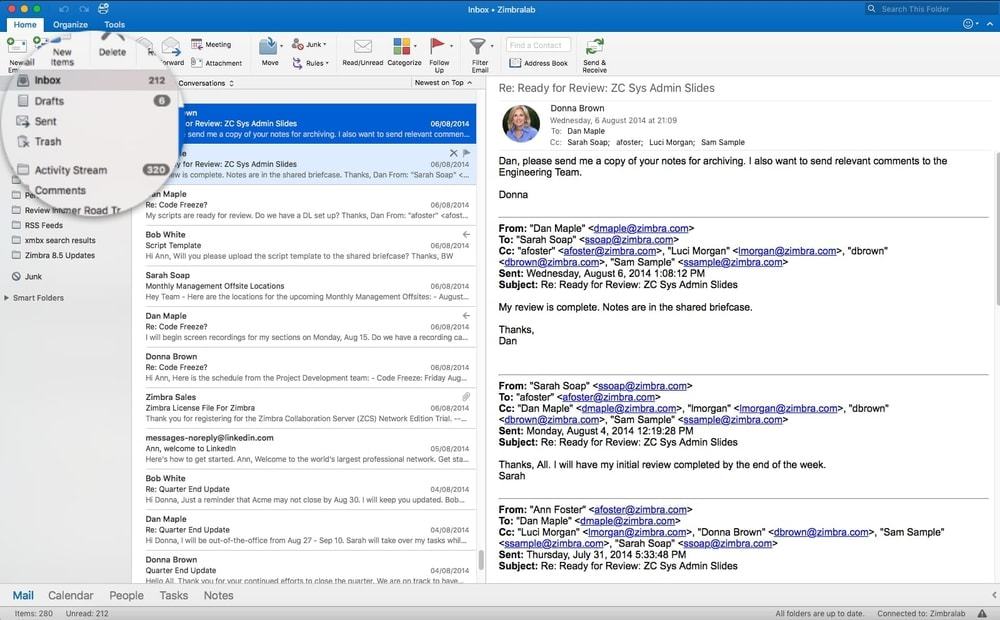The image size is (1000, 620).
Task: Switch to the Tasks view
Action: click(x=173, y=595)
